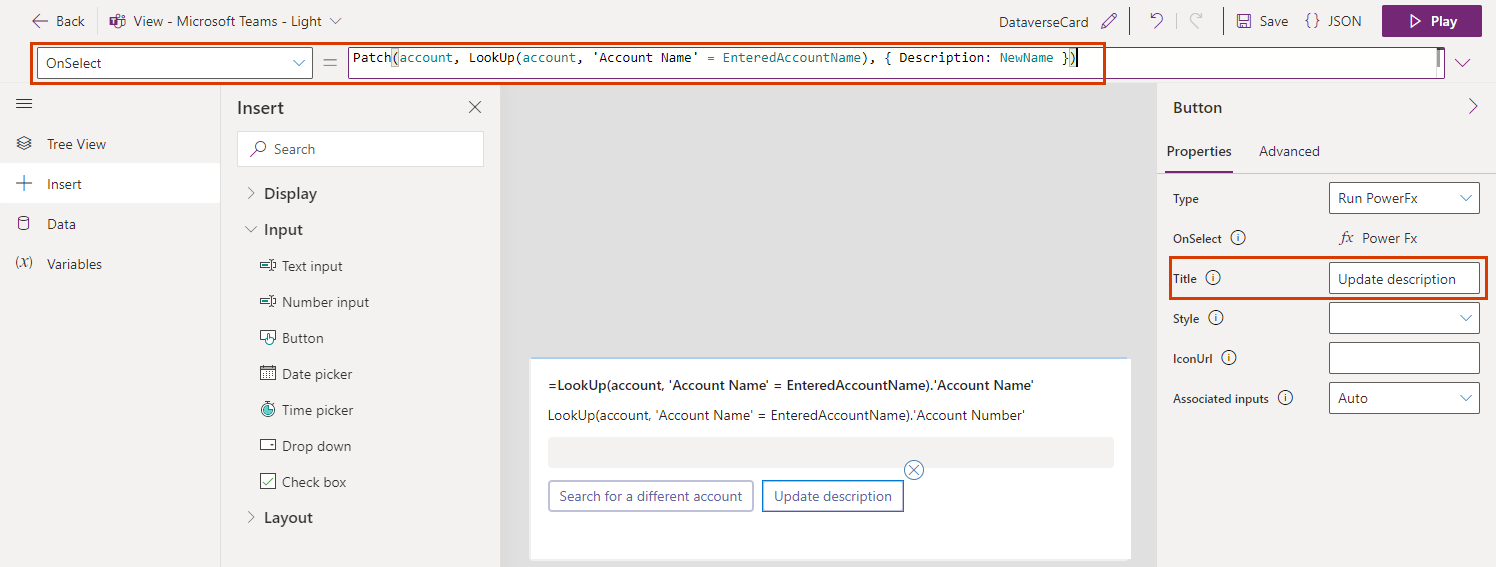The height and width of the screenshot is (567, 1496).
Task: Select the Account Number text on card
Action: tap(786, 415)
